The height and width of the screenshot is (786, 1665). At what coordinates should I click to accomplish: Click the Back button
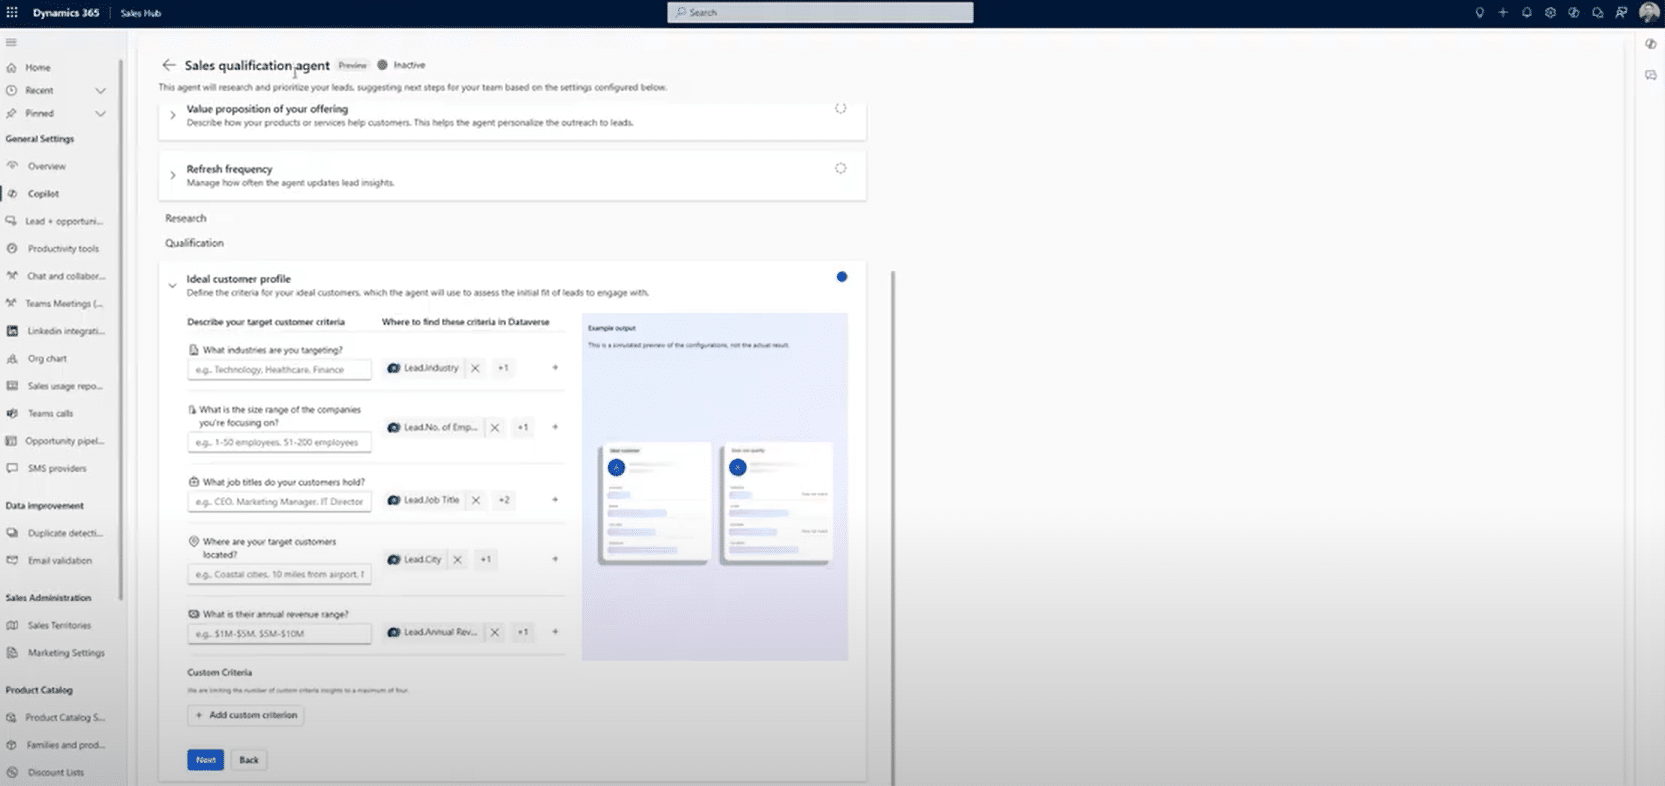[x=249, y=760]
